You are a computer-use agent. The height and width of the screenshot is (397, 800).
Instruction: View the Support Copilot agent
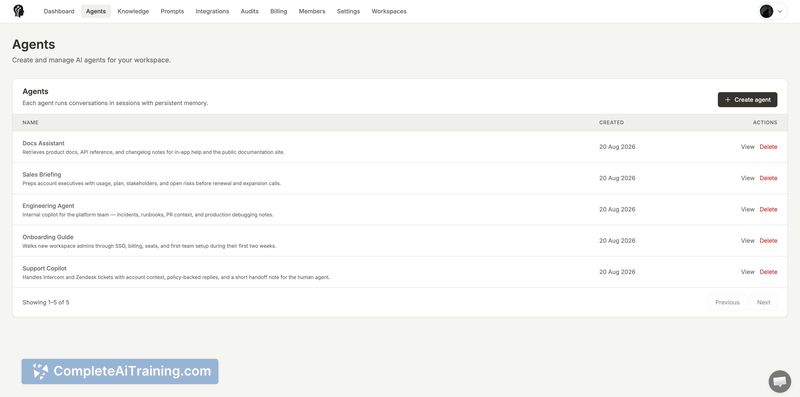(747, 272)
